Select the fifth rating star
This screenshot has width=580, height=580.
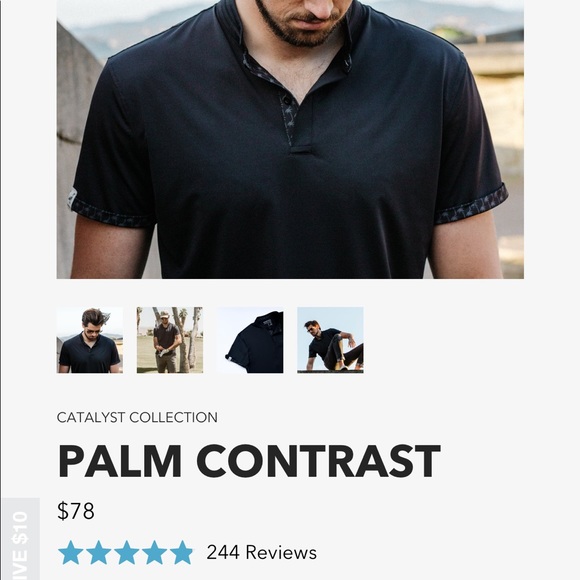pos(182,552)
